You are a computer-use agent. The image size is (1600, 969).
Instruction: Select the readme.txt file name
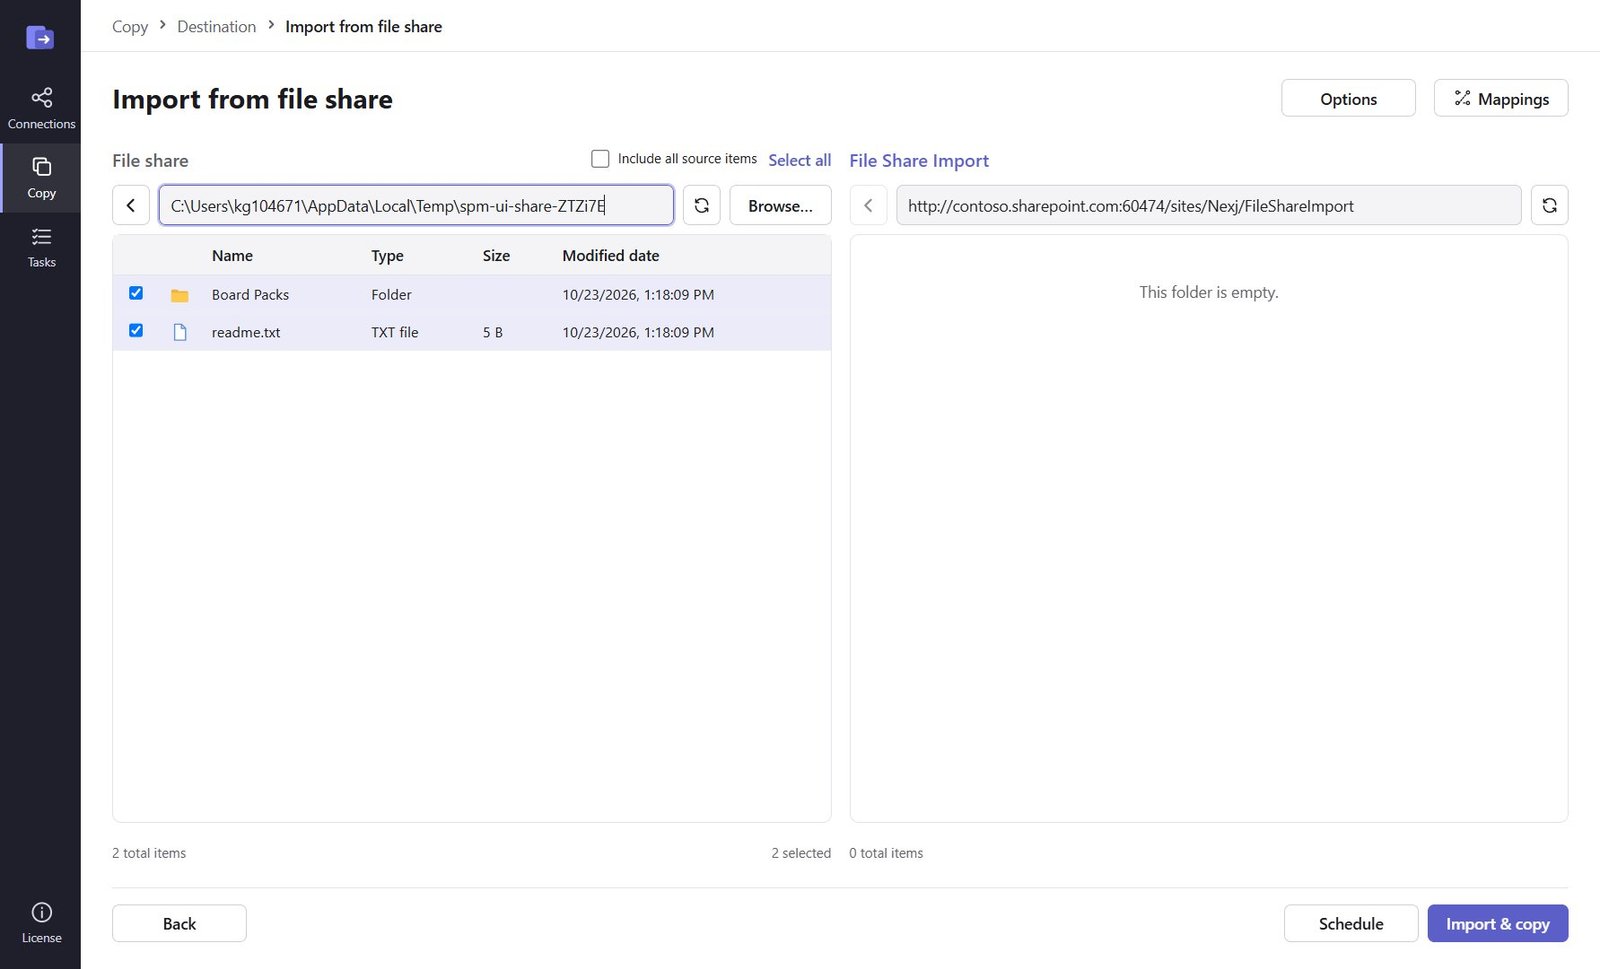coord(246,332)
